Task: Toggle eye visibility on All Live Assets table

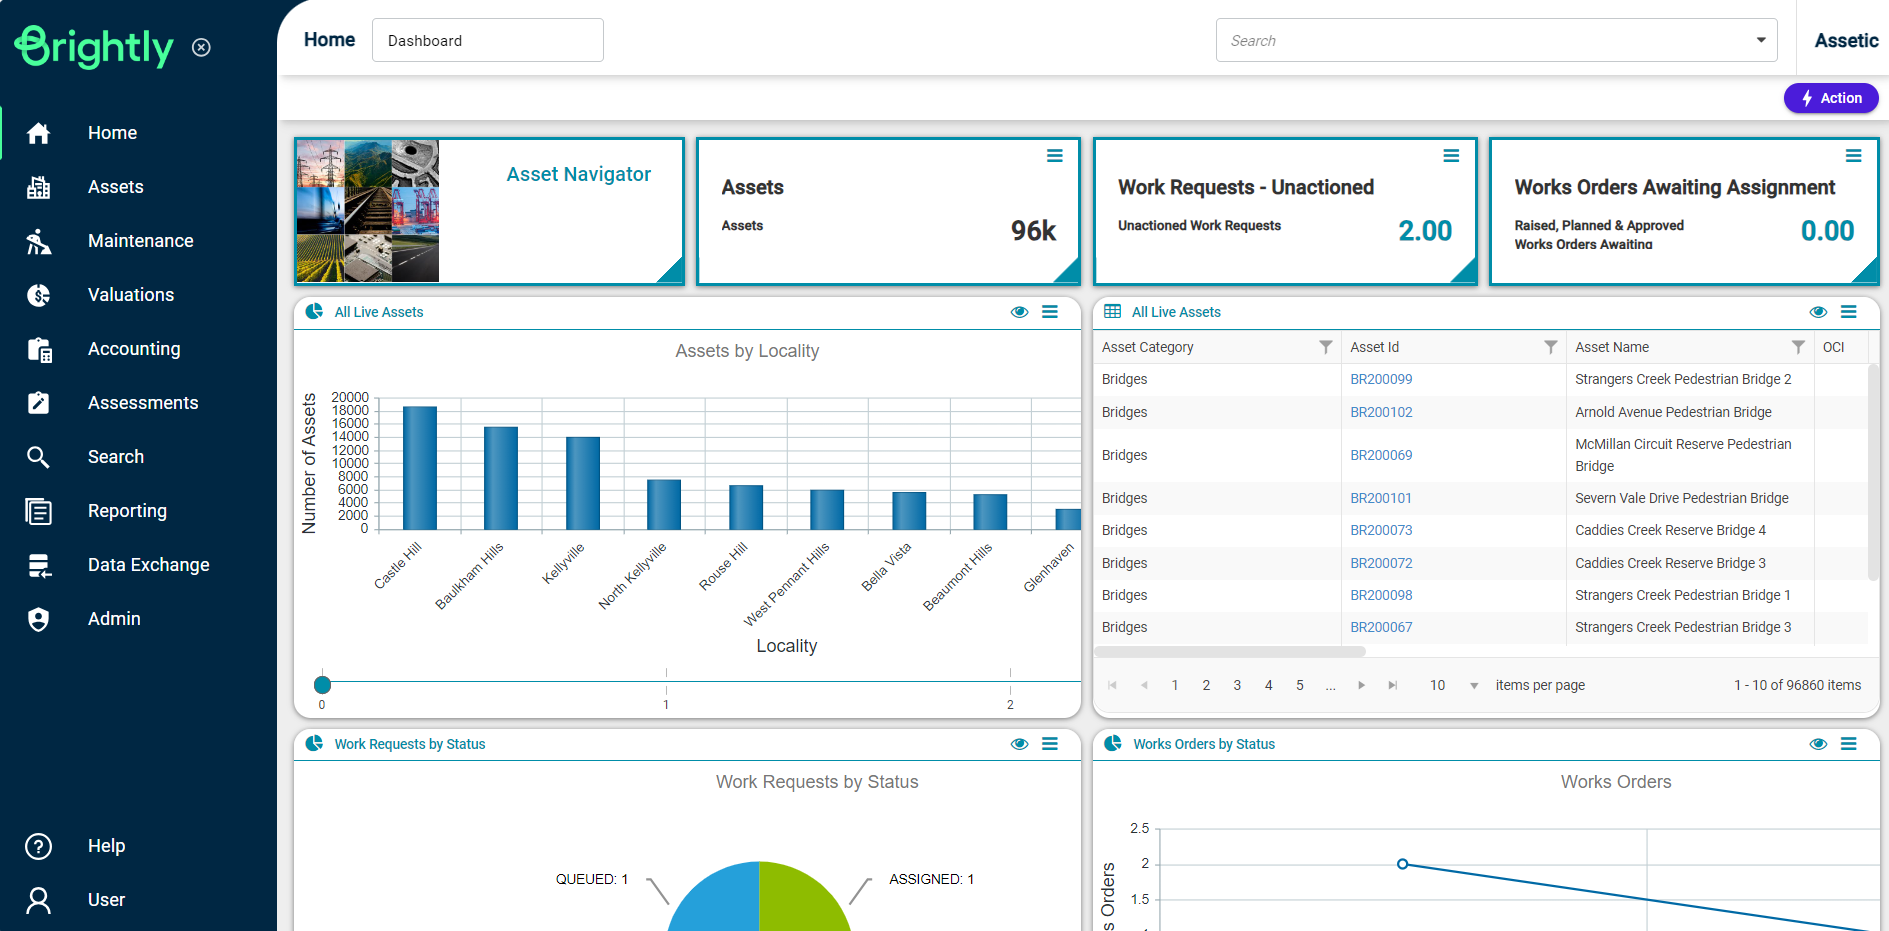Action: (x=1818, y=312)
